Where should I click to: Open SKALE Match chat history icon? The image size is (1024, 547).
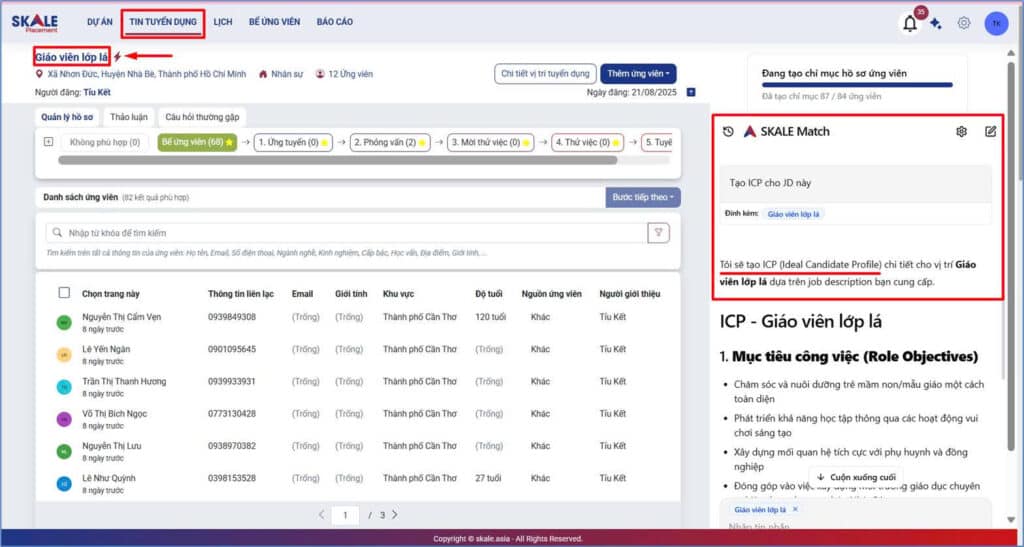[728, 131]
